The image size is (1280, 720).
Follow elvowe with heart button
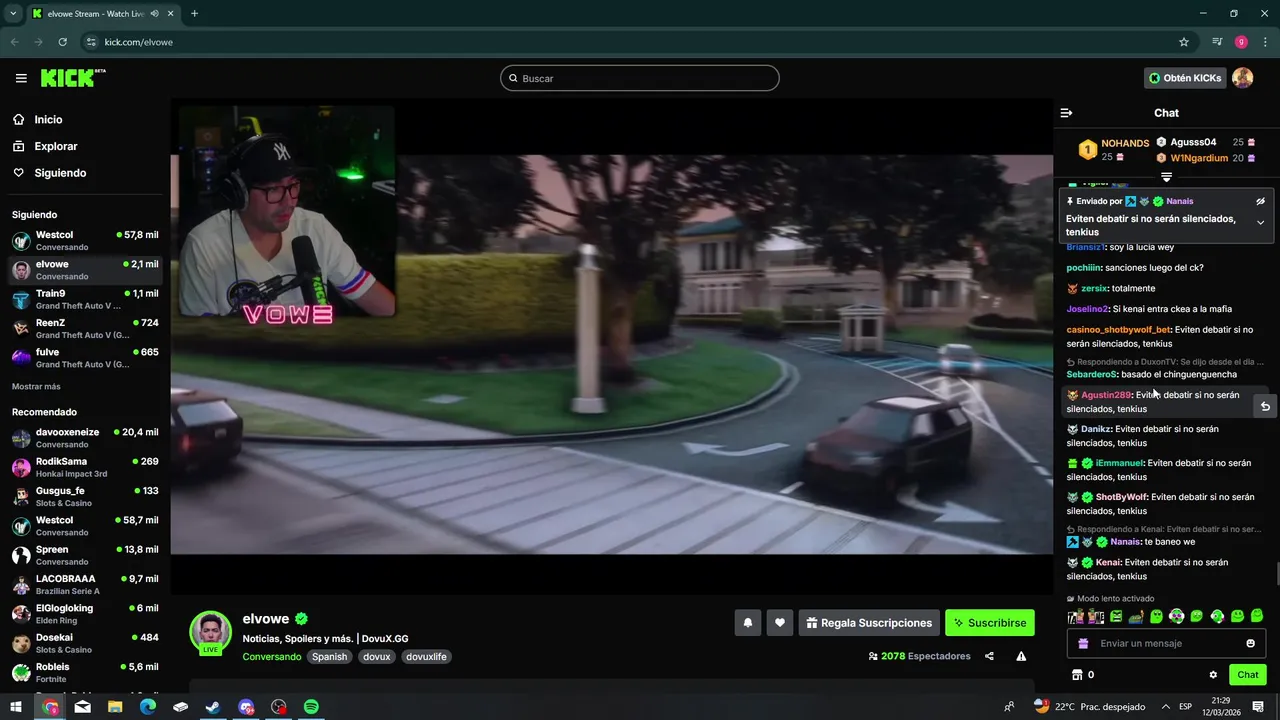point(780,623)
